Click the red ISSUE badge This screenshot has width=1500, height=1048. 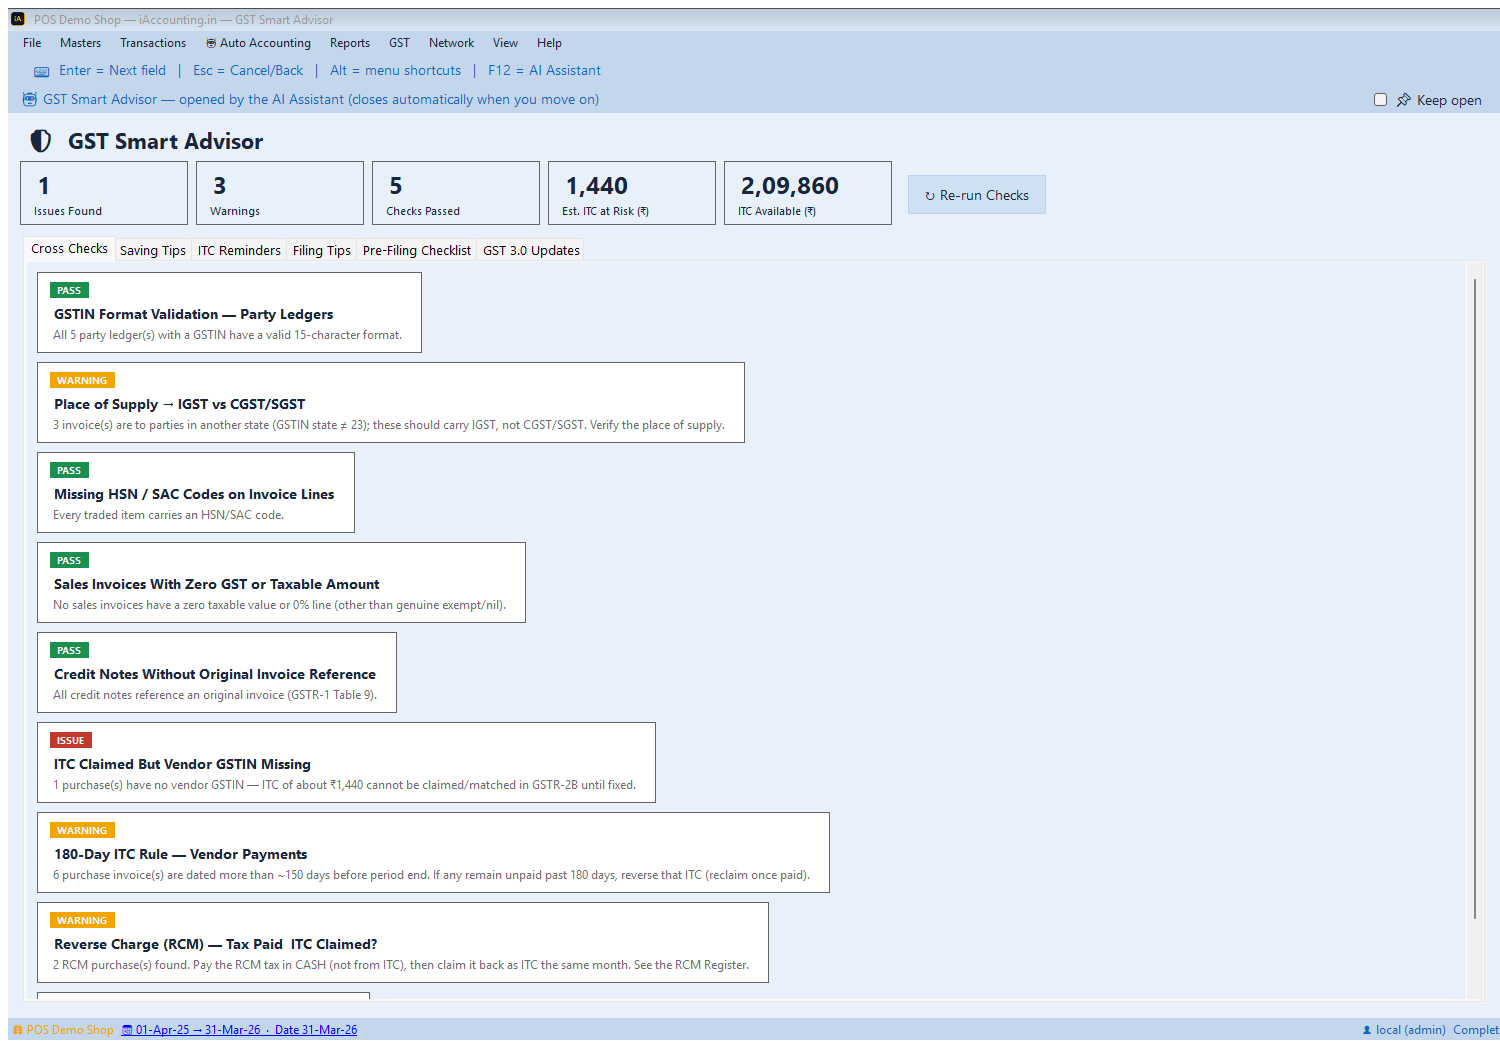[x=71, y=741]
